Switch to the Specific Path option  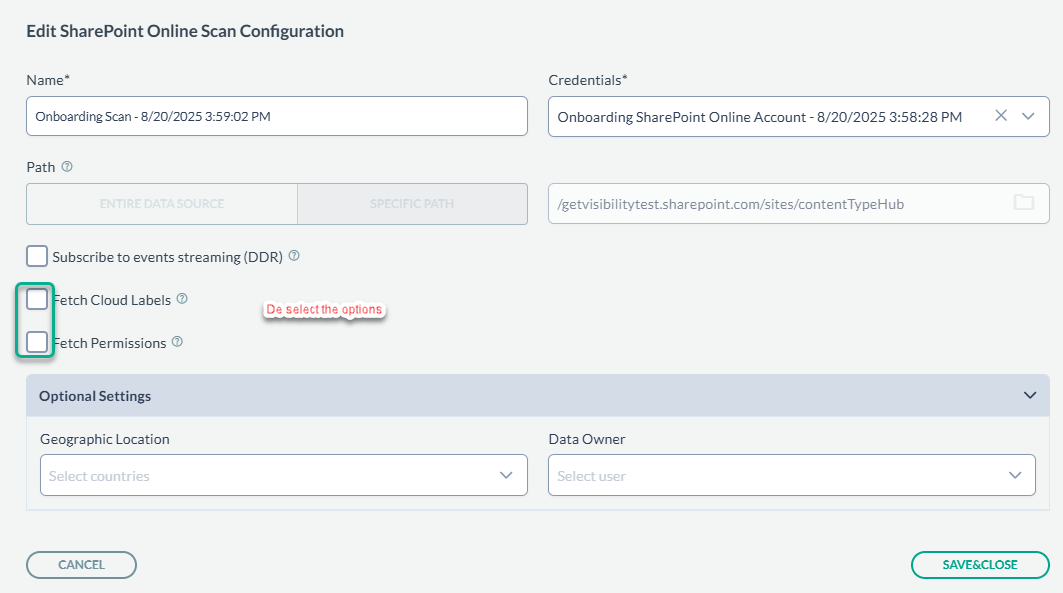pos(412,204)
